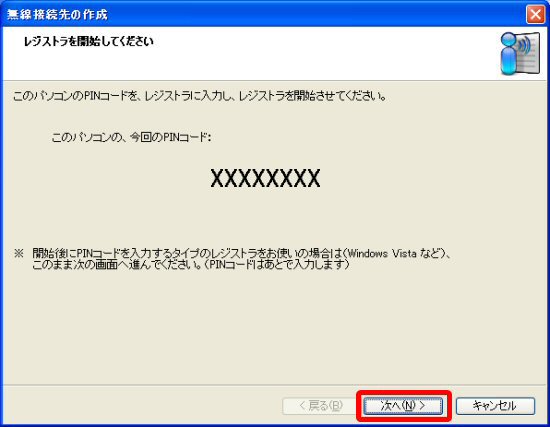Click the キャンセル button
The width and height of the screenshot is (550, 427).
[495, 406]
